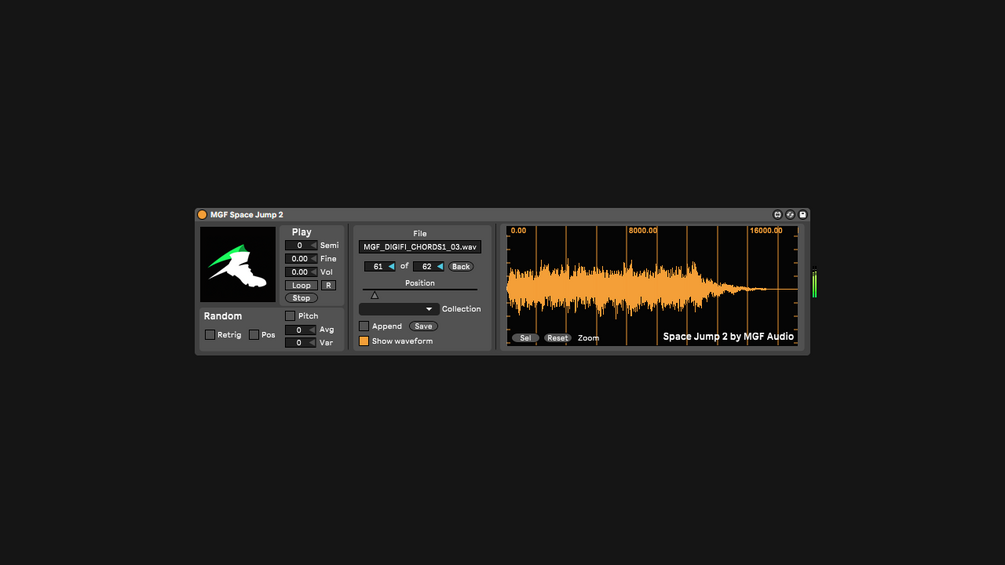Click the Avg number box

300,330
